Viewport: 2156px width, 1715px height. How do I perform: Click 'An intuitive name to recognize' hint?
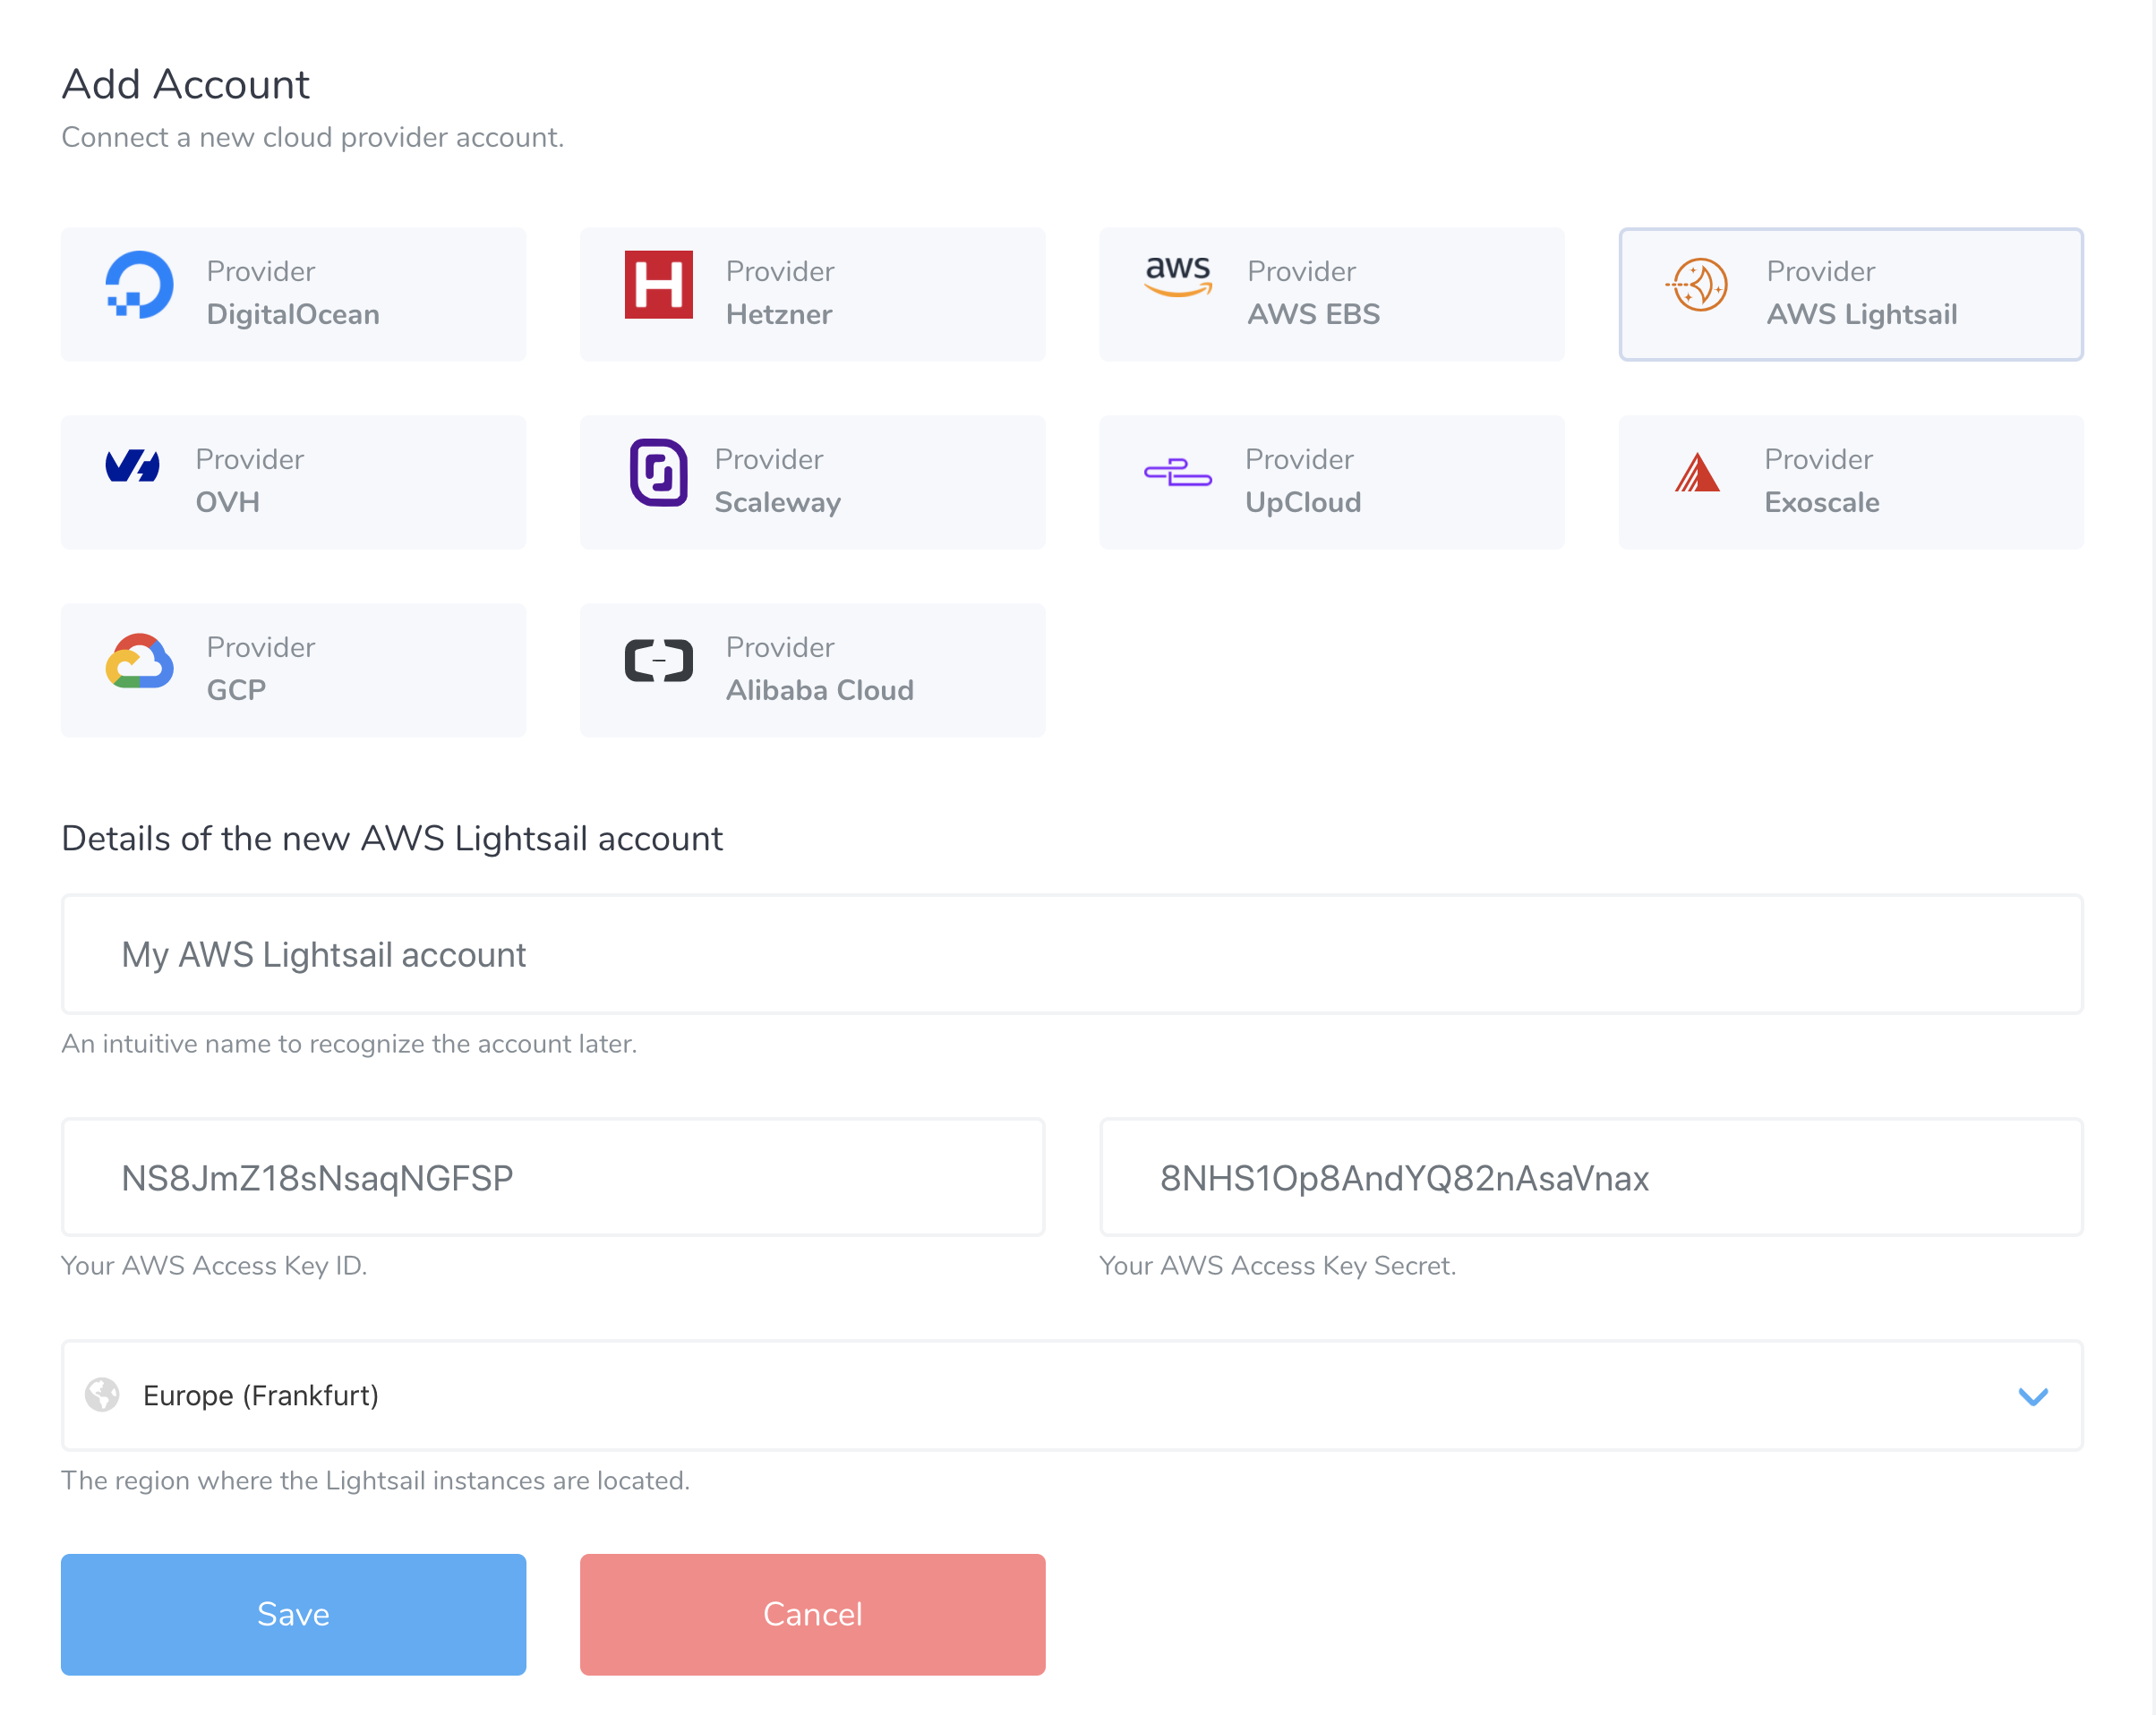pos(349,1044)
